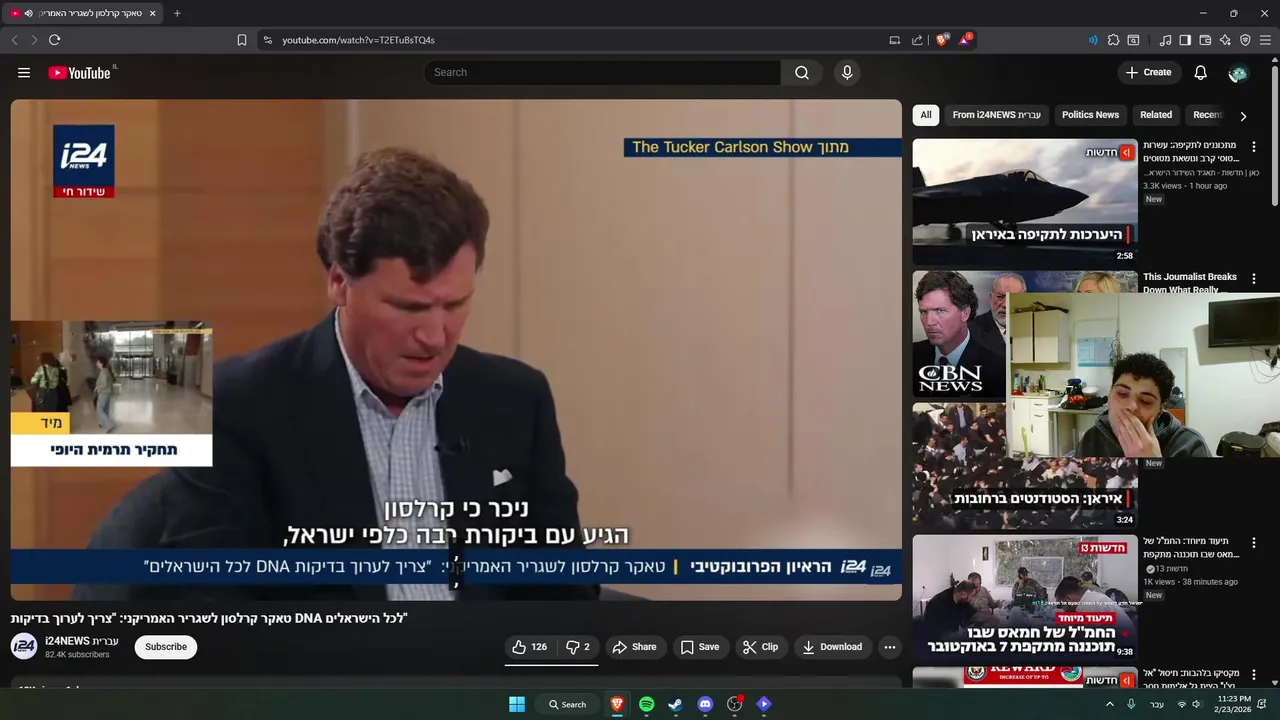
Task: Open the Hamas commander video thumbnail
Action: pos(1025,598)
